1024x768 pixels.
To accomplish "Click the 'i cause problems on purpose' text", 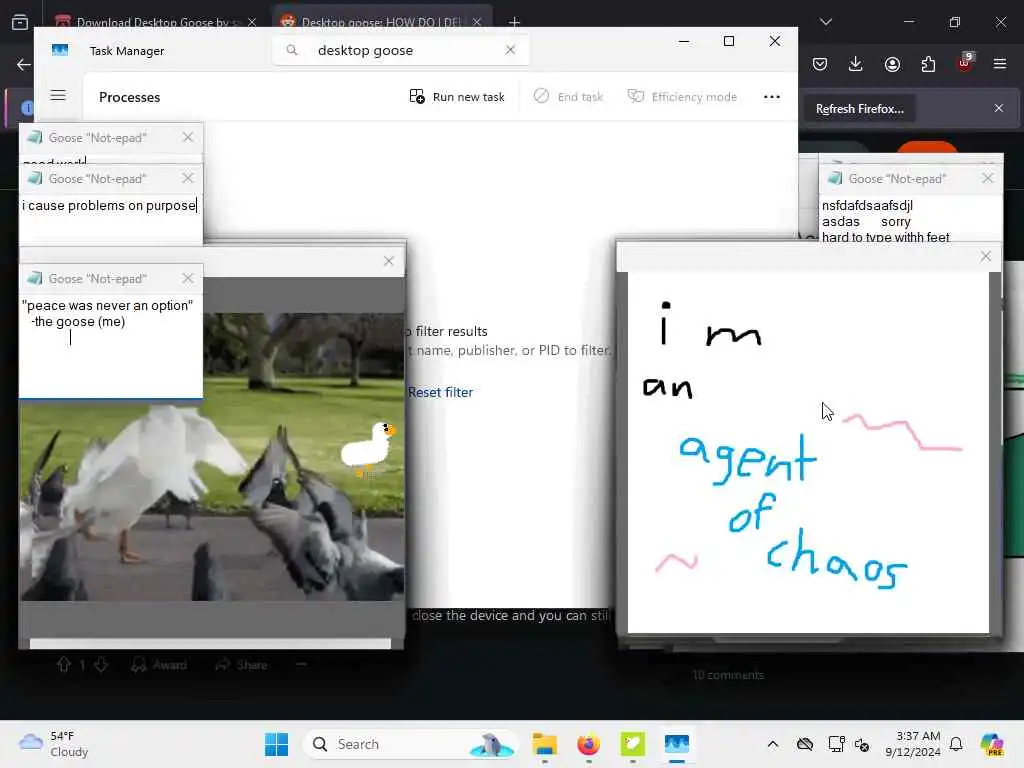I will point(109,206).
